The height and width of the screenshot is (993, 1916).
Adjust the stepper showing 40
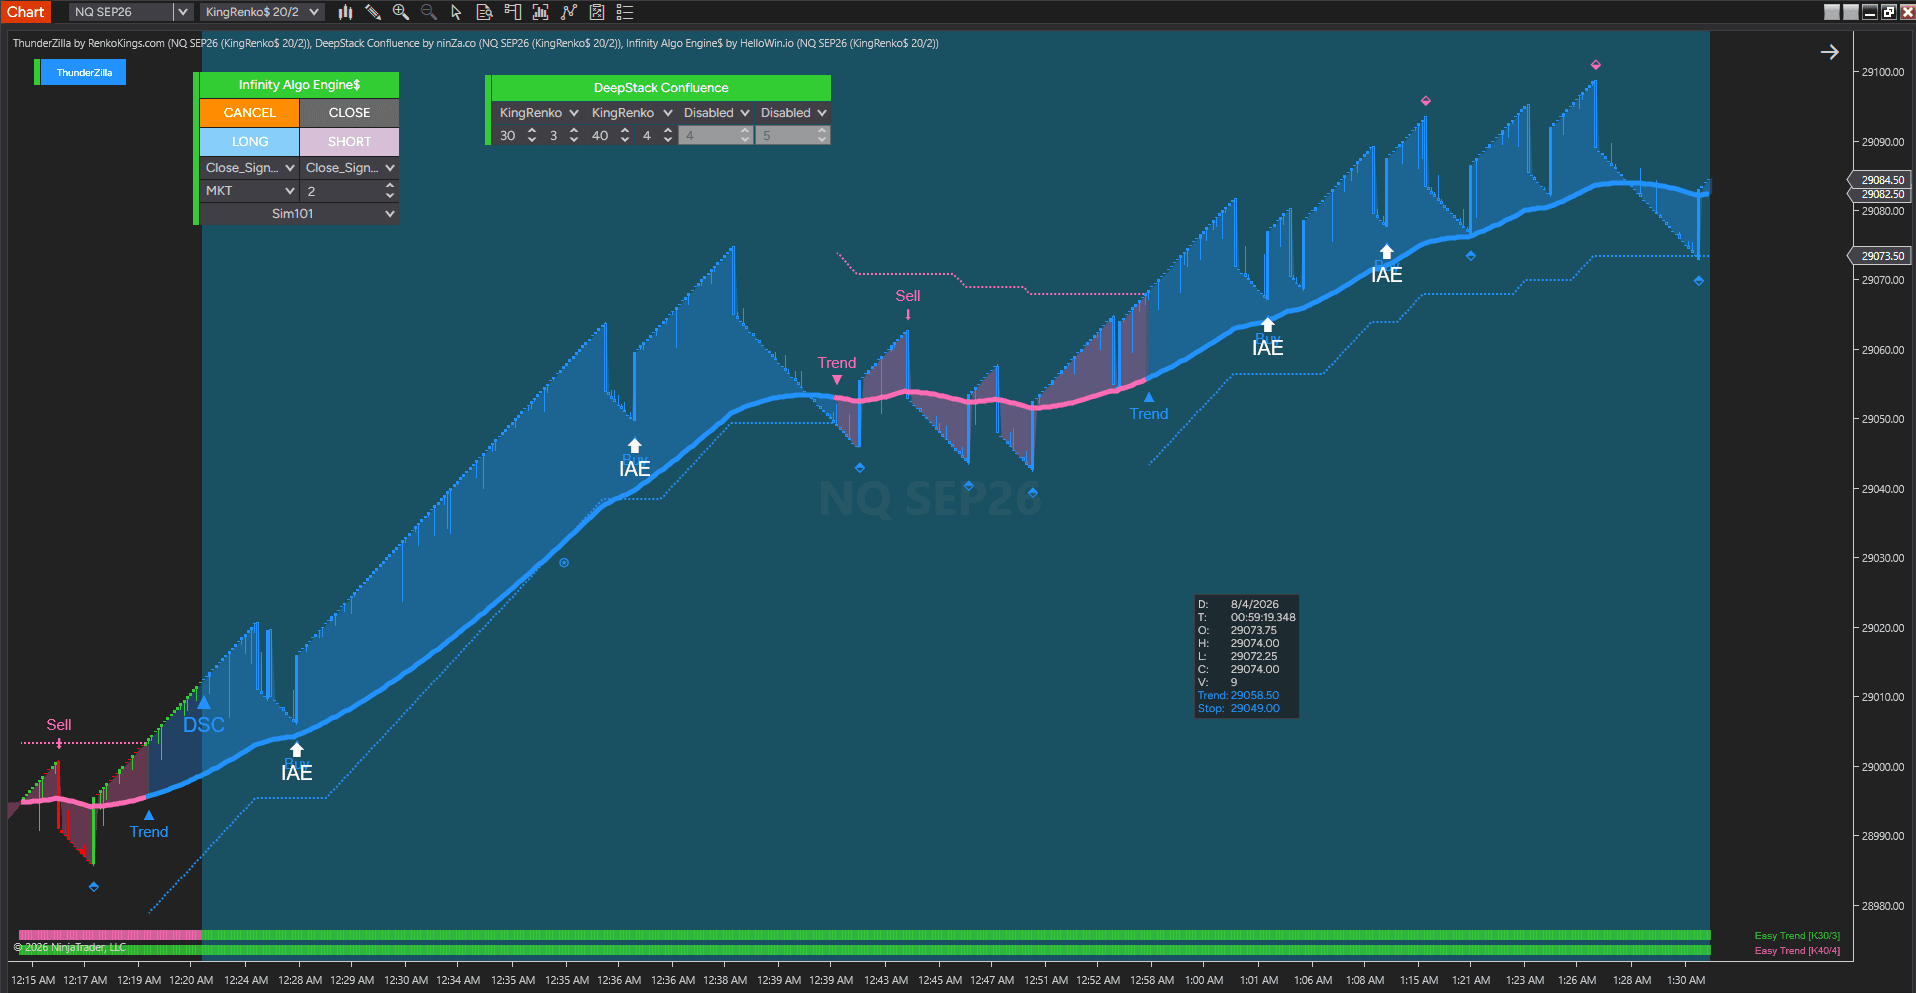pyautogui.click(x=610, y=136)
